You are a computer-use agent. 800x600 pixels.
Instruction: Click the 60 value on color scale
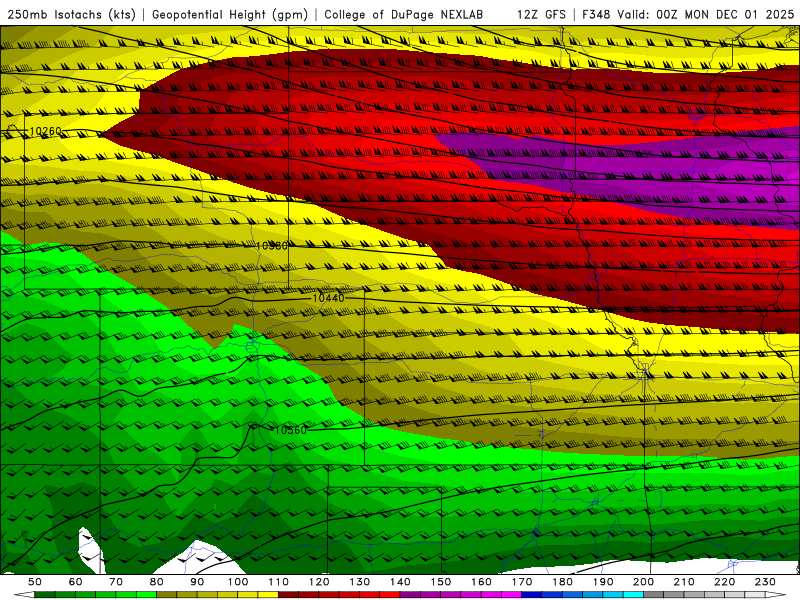coord(75,582)
